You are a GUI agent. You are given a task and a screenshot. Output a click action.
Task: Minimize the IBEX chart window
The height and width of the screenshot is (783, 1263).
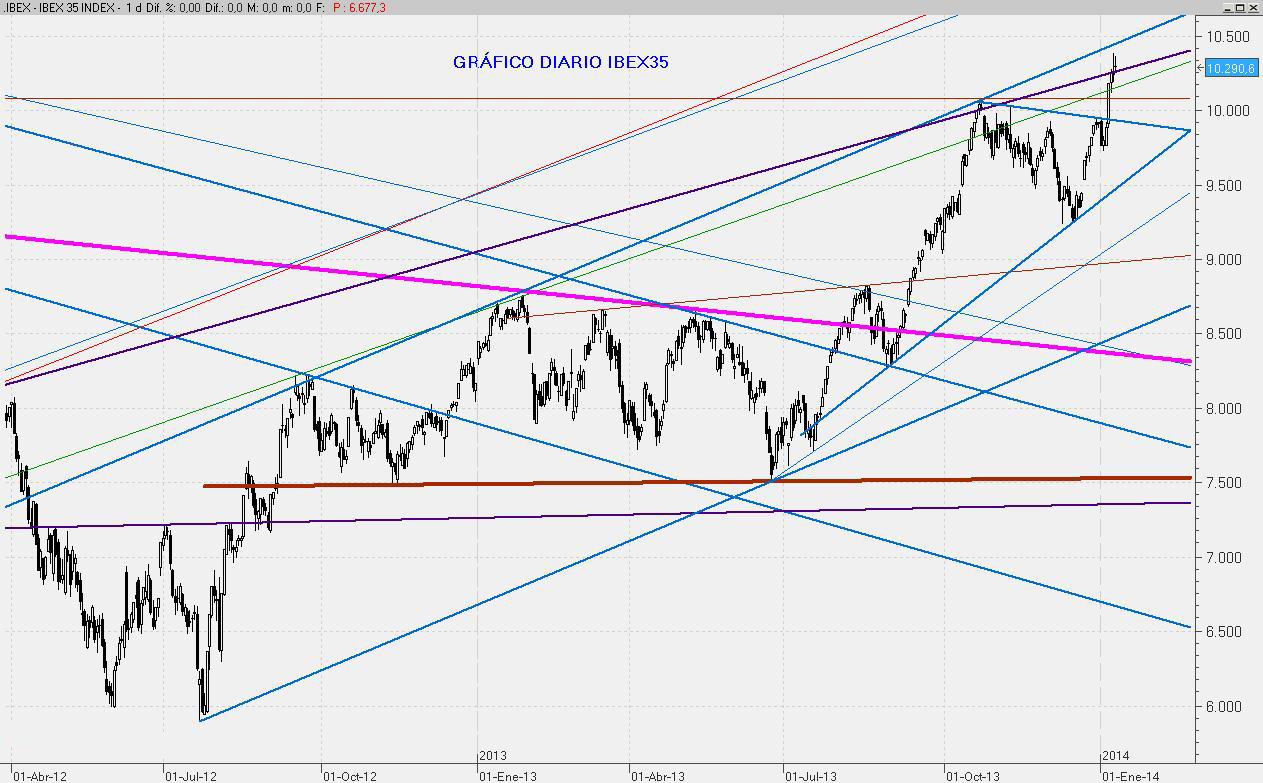point(1226,7)
